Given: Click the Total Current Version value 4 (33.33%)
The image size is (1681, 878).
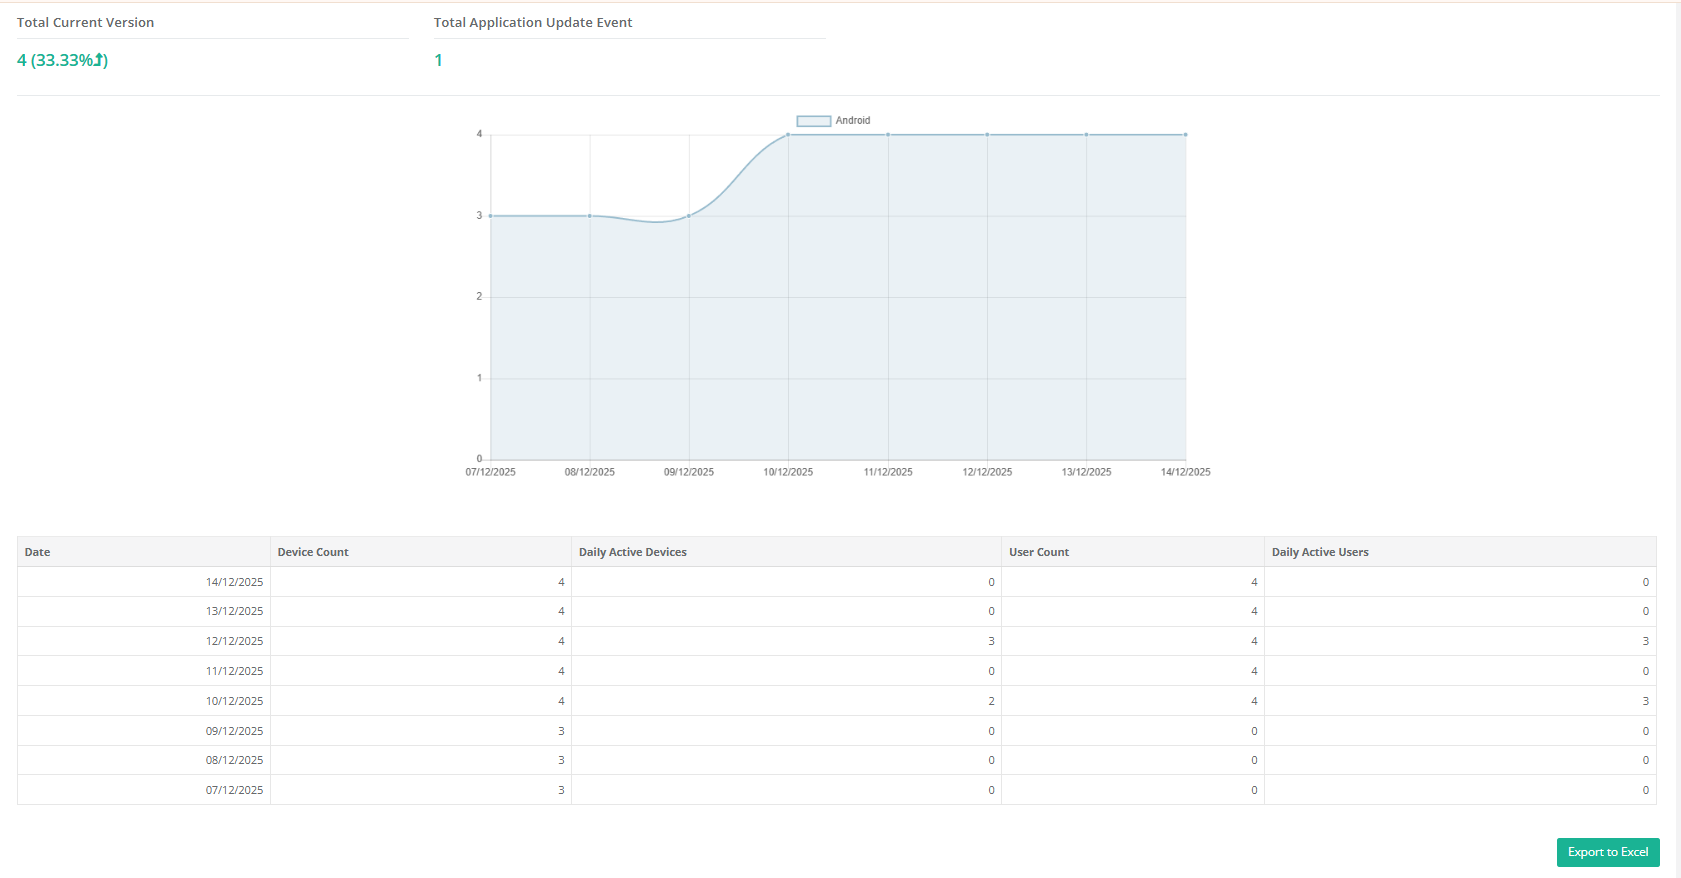Looking at the screenshot, I should coord(62,60).
